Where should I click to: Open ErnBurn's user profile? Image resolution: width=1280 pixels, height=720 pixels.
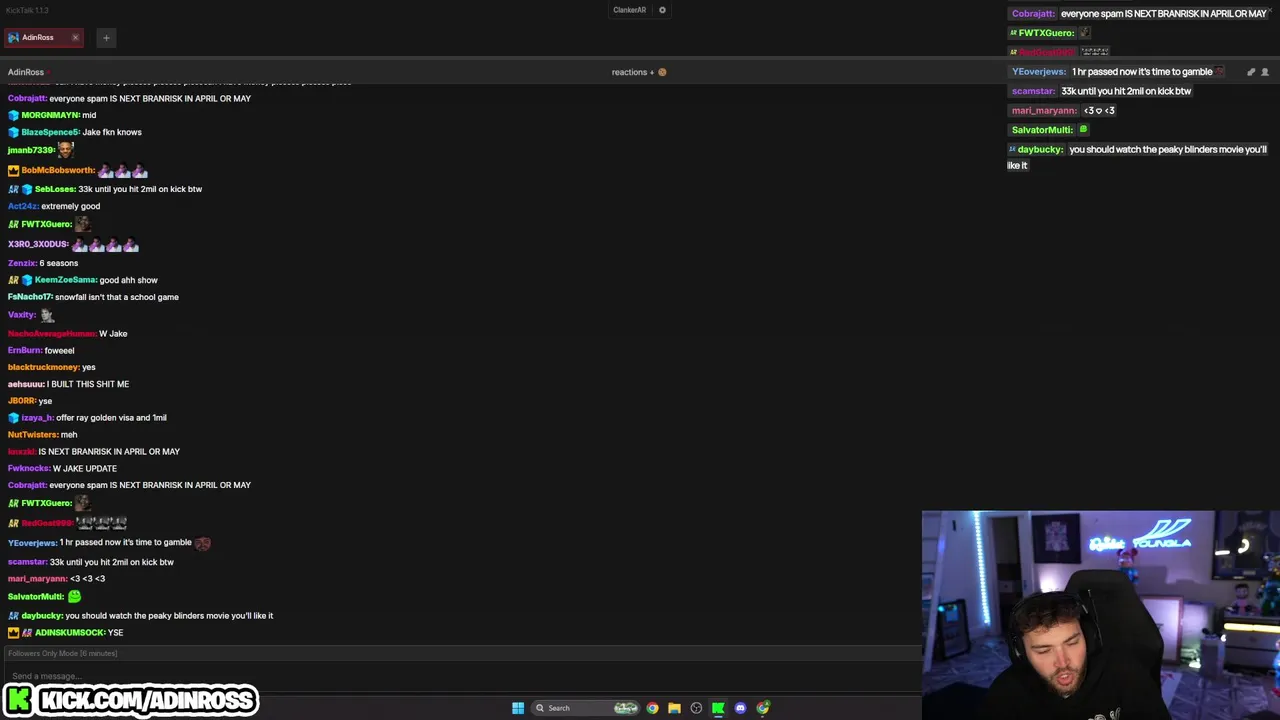pos(25,351)
